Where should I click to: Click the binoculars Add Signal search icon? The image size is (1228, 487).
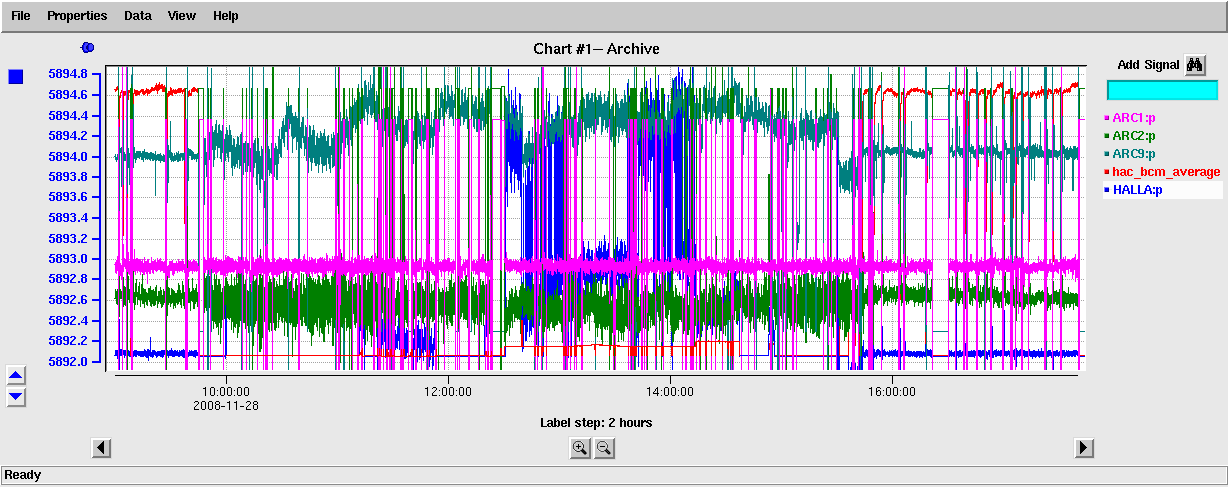(x=1195, y=65)
